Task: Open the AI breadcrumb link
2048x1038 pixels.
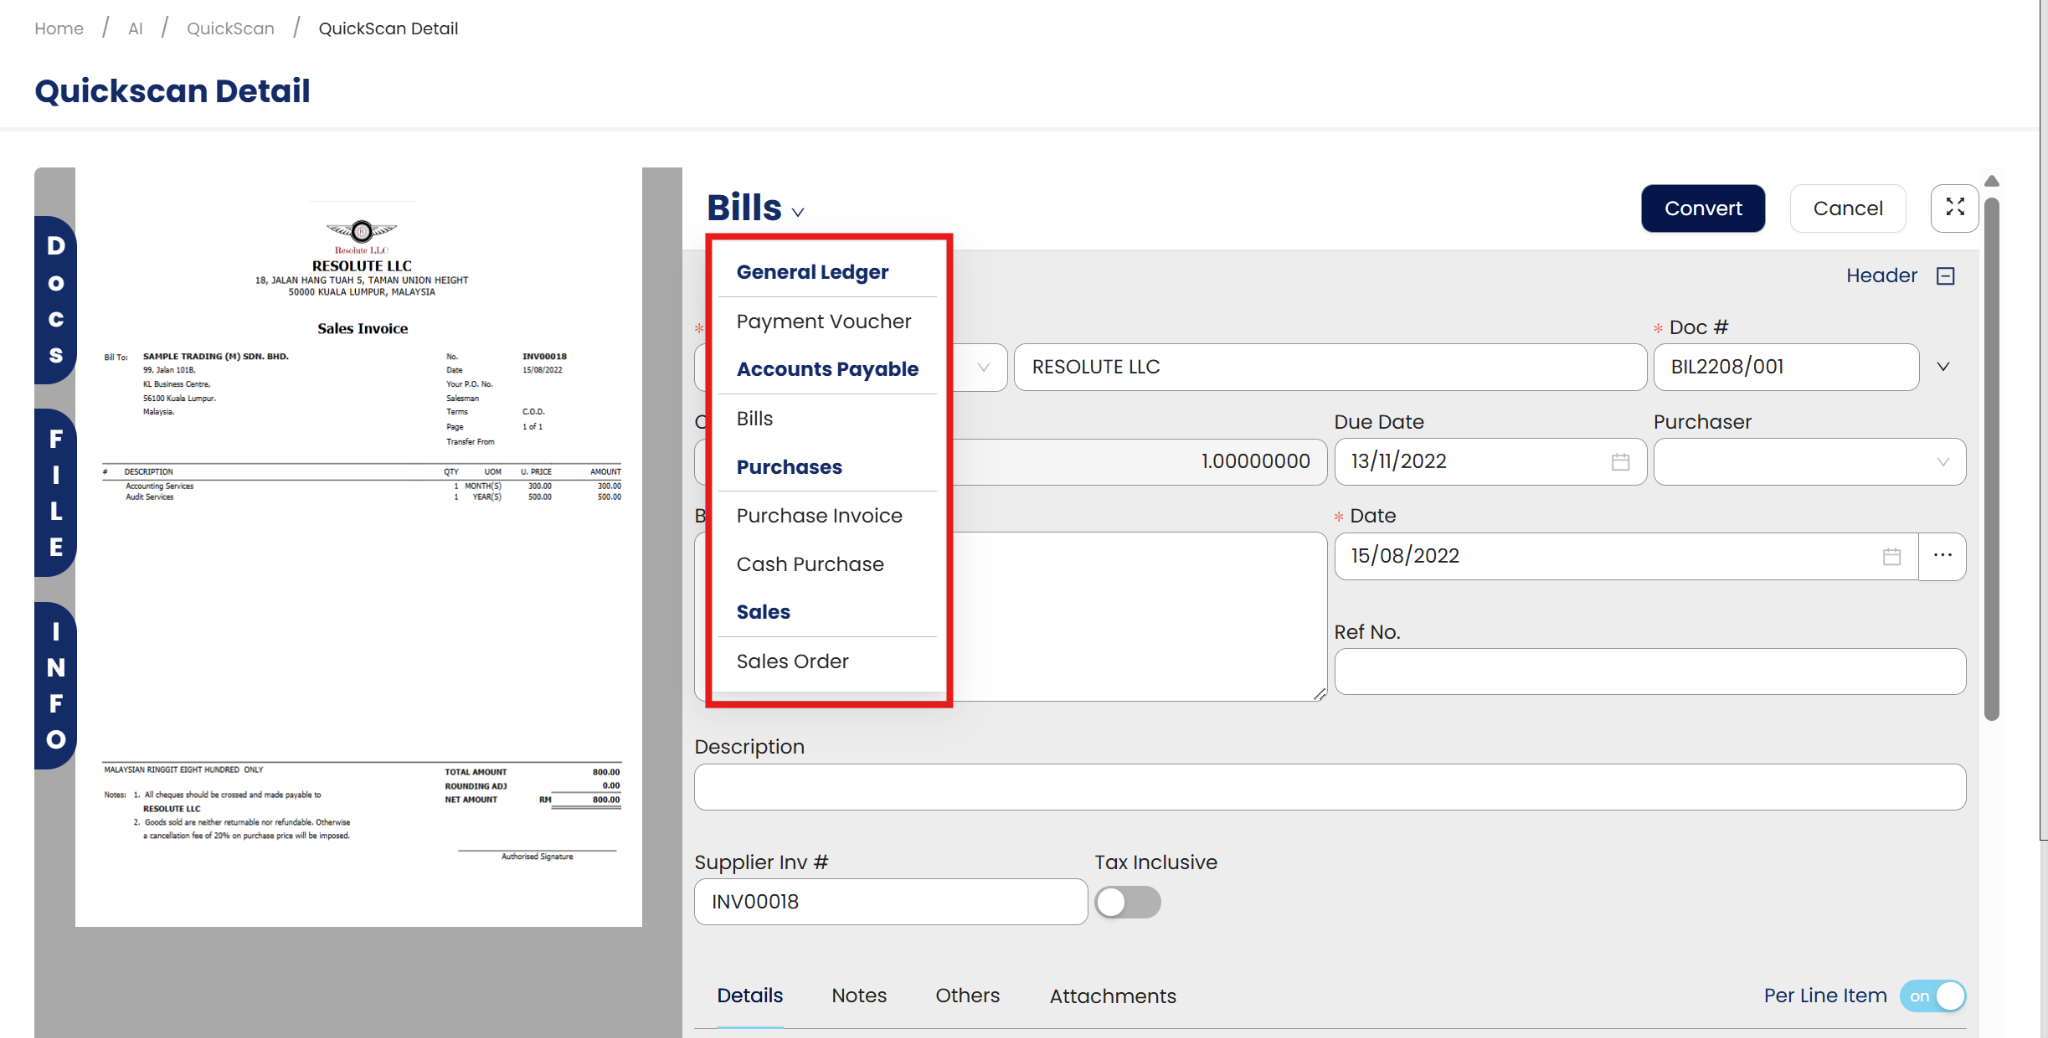Action: tap(136, 28)
